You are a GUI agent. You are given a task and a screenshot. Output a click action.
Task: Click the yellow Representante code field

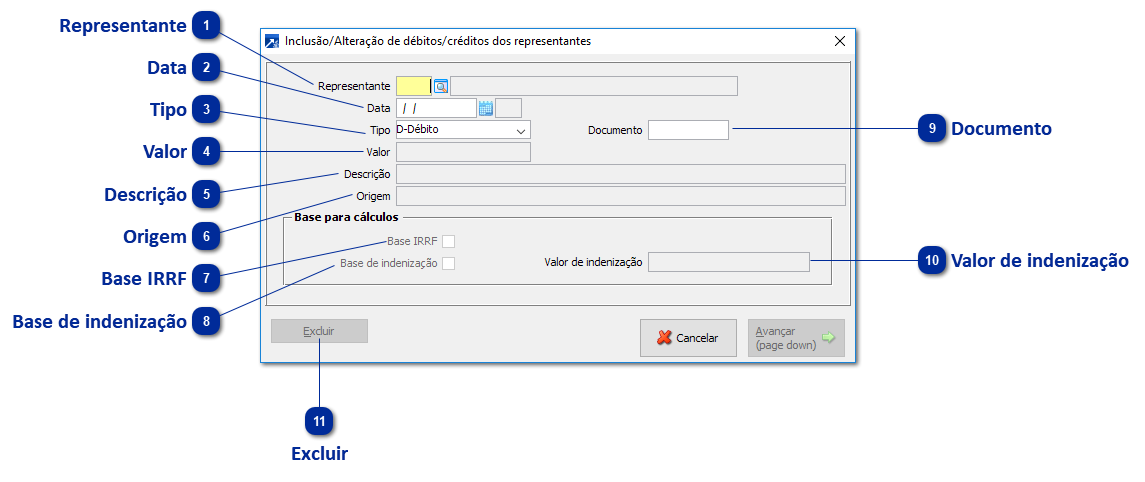[413, 86]
